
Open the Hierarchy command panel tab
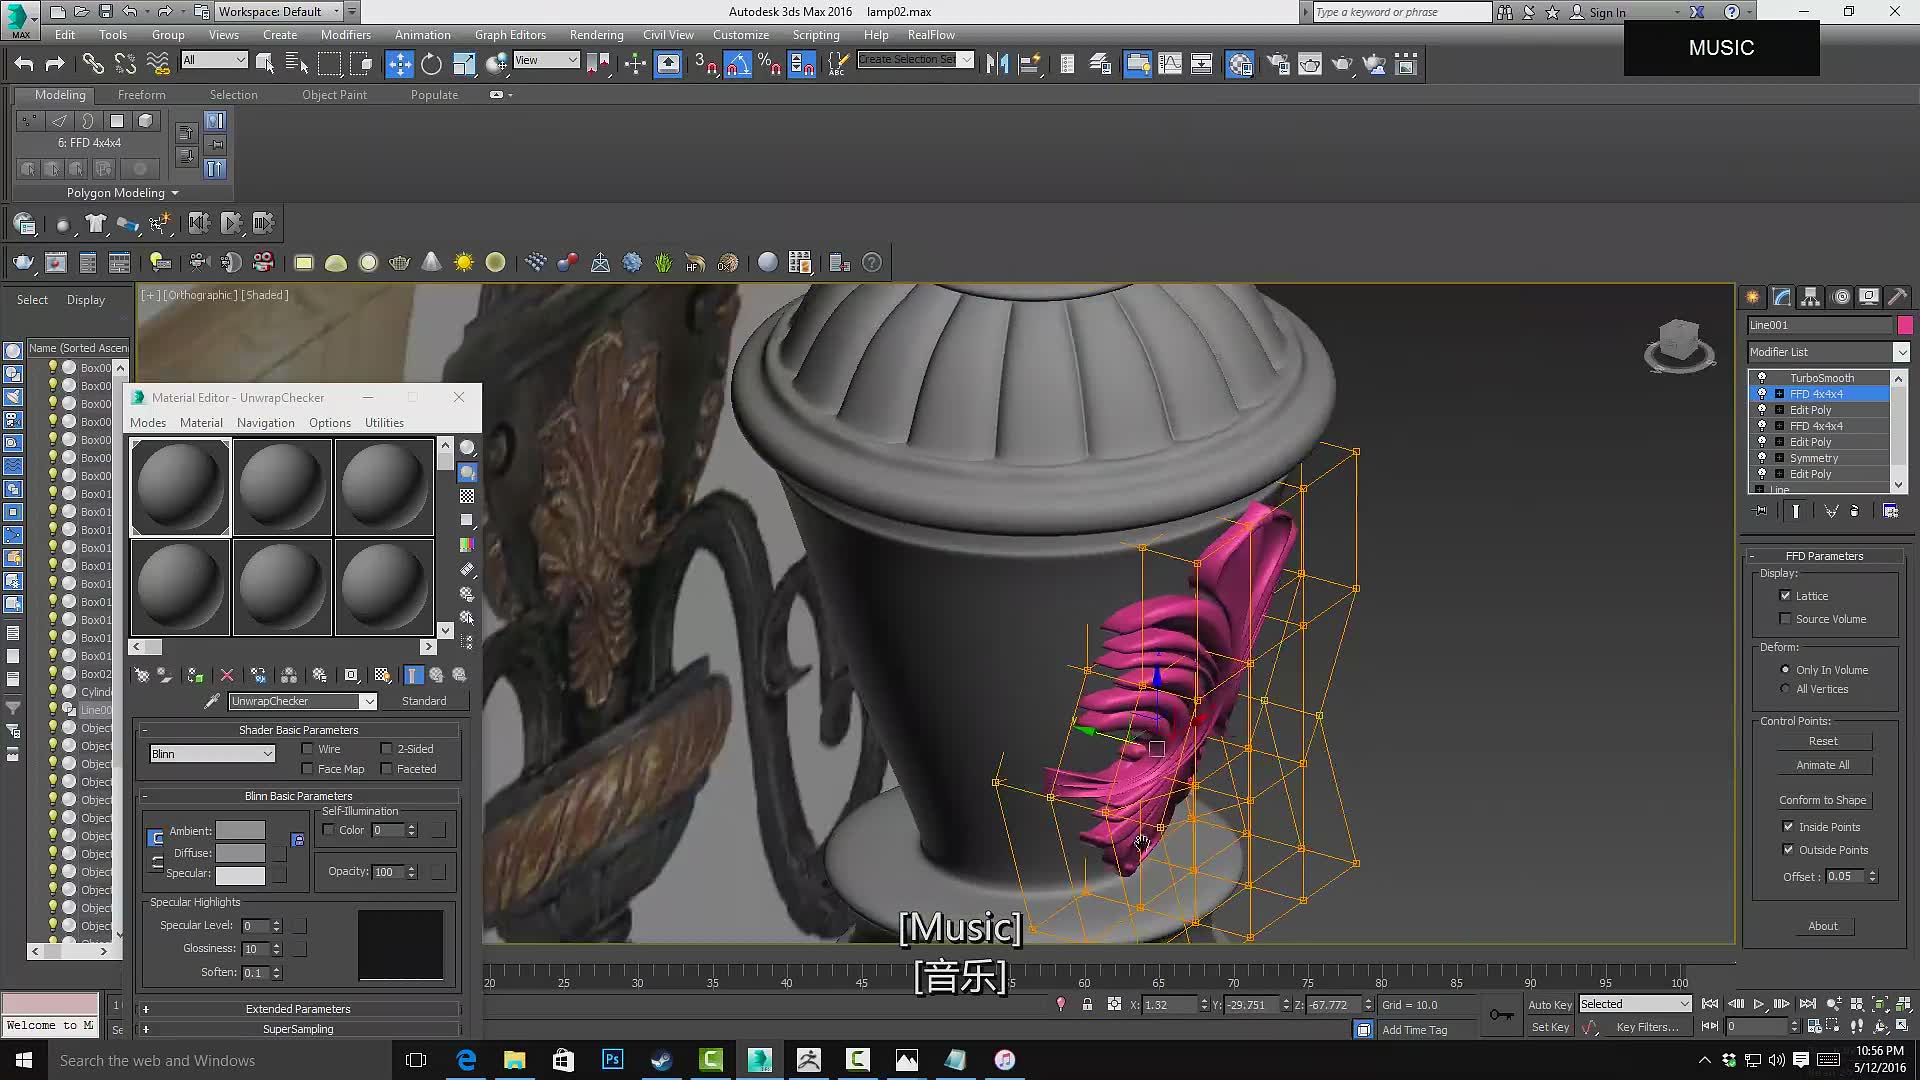coord(1811,297)
